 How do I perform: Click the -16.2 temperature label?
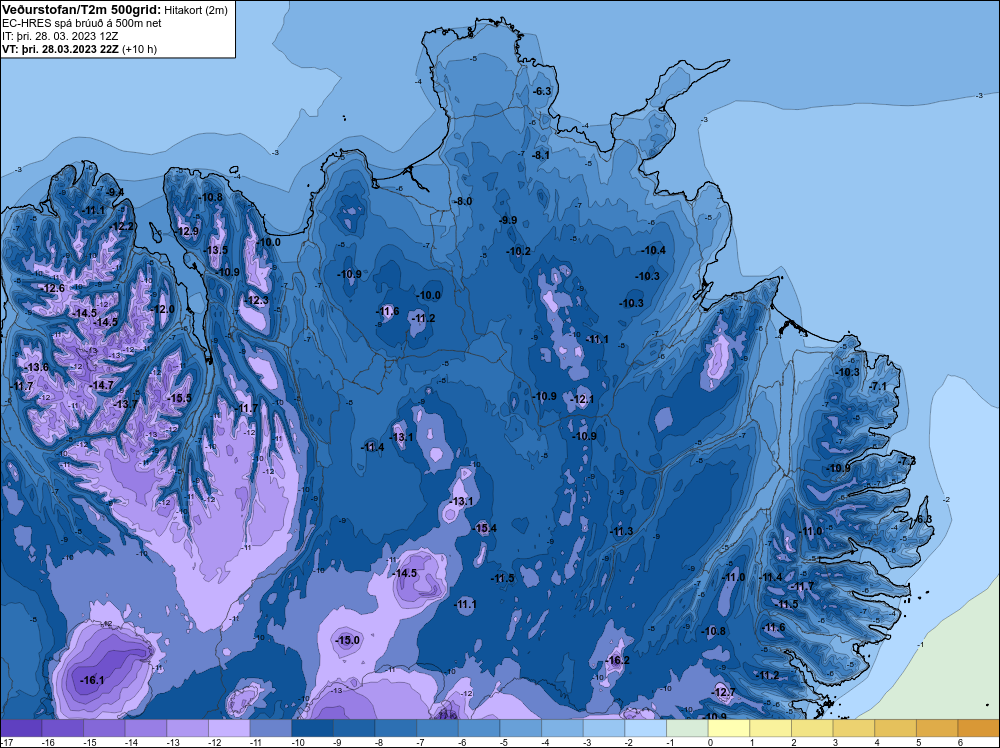tap(617, 660)
